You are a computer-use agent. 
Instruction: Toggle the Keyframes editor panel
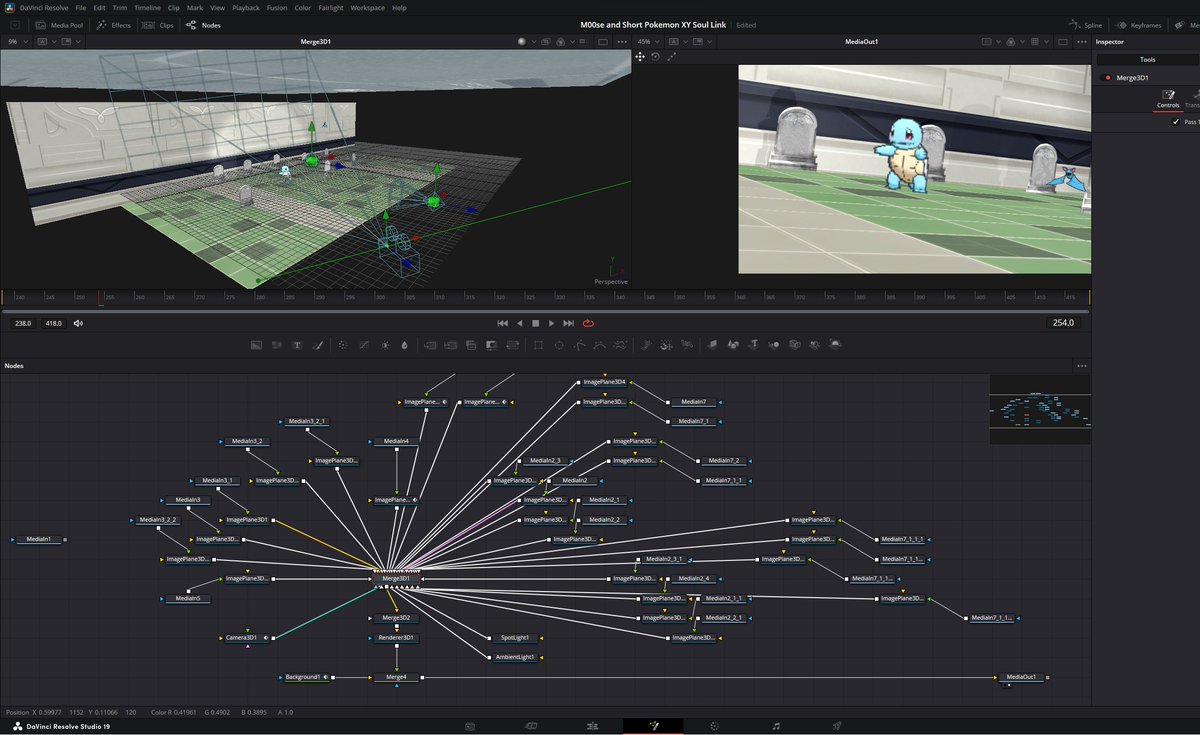tap(1140, 24)
